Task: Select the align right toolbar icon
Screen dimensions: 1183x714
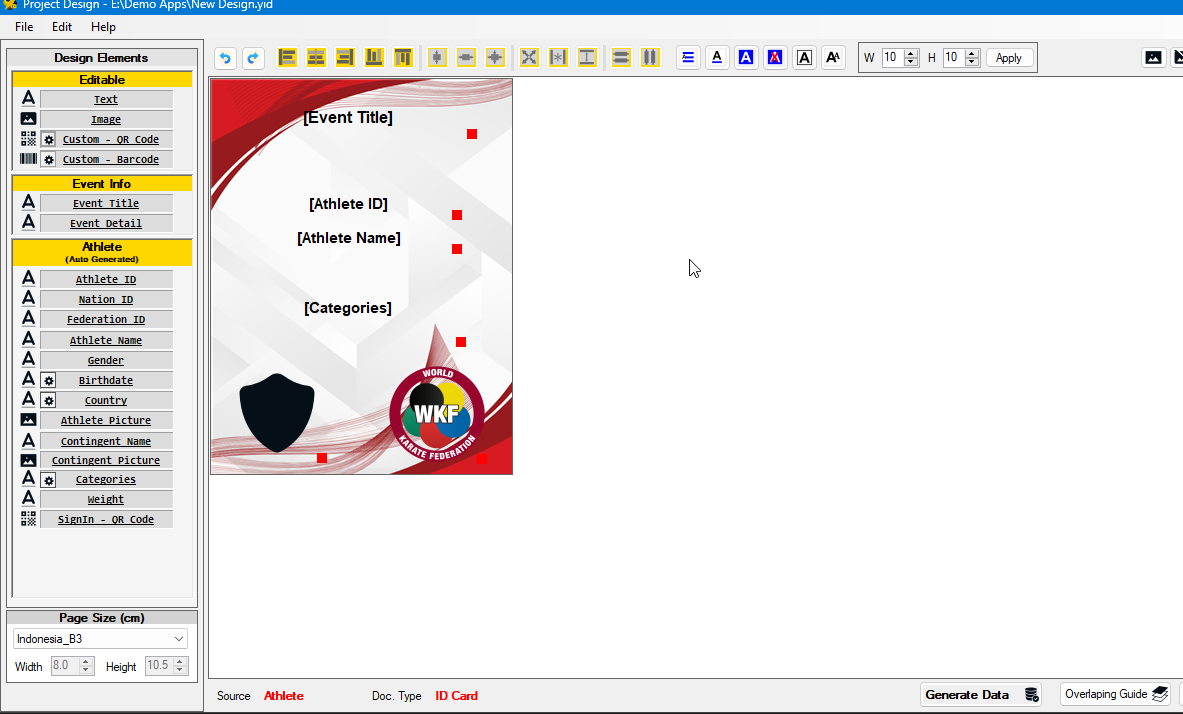Action: (344, 57)
